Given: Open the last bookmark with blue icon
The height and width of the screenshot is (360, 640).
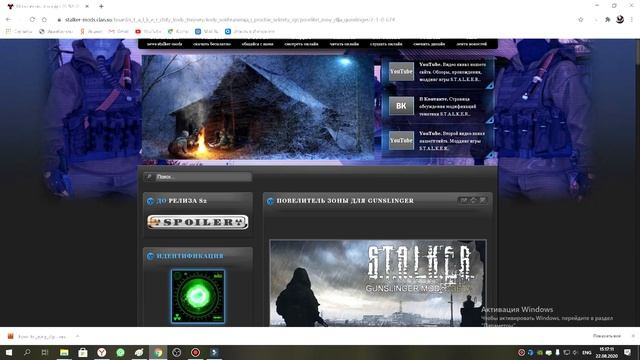Looking at the screenshot, I should 250,31.
